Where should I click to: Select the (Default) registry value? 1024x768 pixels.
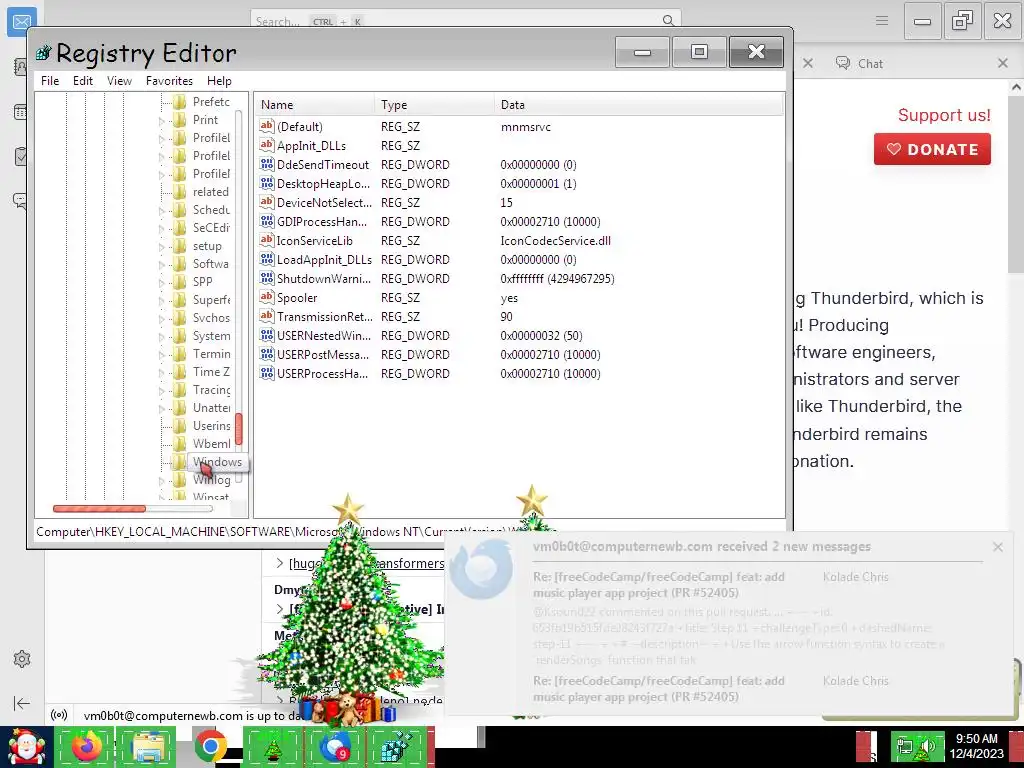tap(300, 127)
